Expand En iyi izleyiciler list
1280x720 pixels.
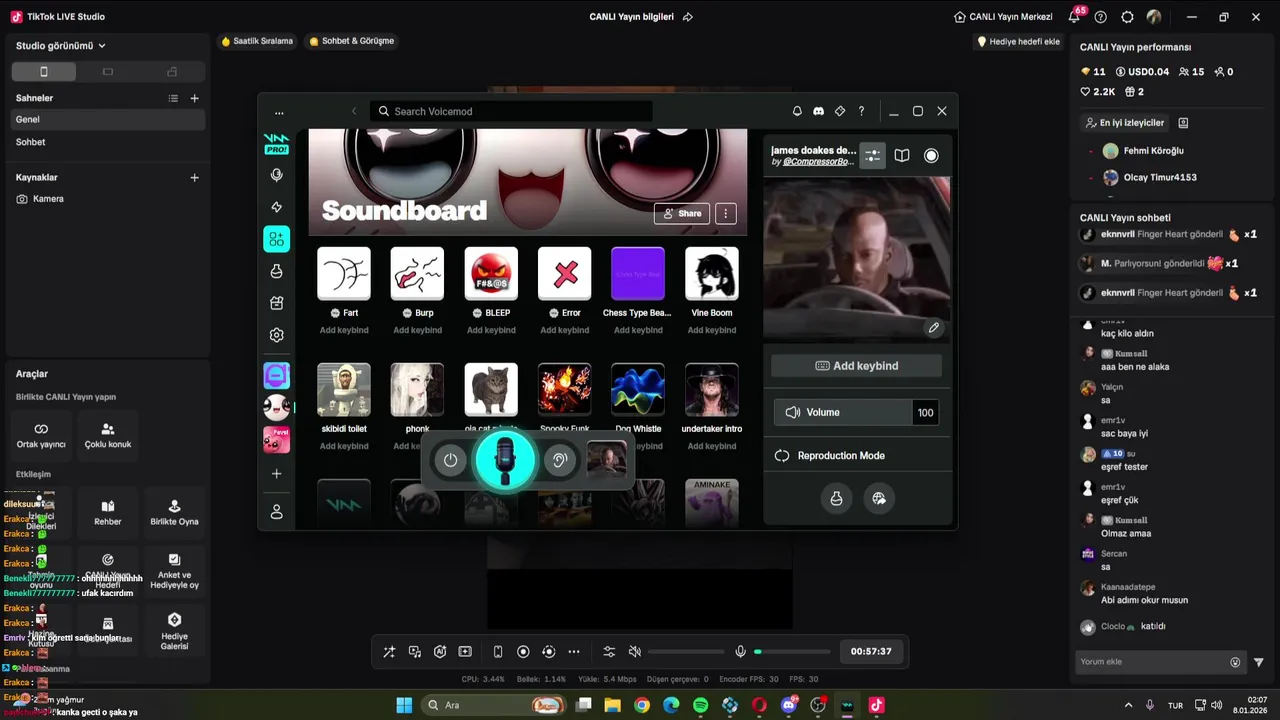pyautogui.click(x=1125, y=123)
